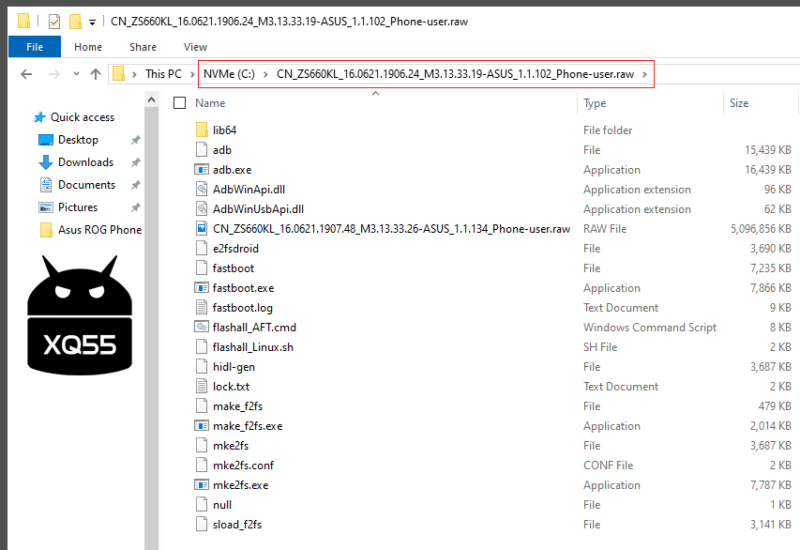The height and width of the screenshot is (550, 800).
Task: Switch to the View ribbon tab
Action: click(x=195, y=47)
